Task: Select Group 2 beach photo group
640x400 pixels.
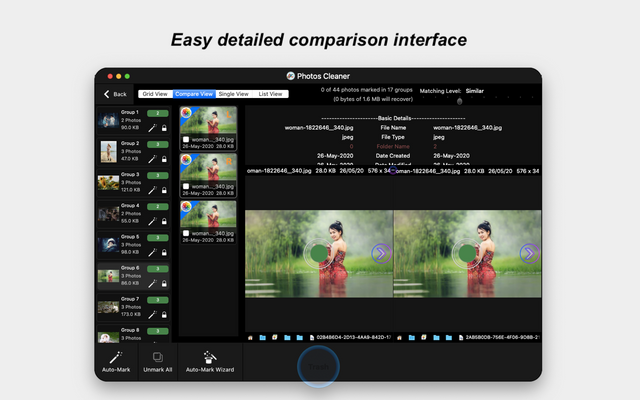Action: coord(133,151)
